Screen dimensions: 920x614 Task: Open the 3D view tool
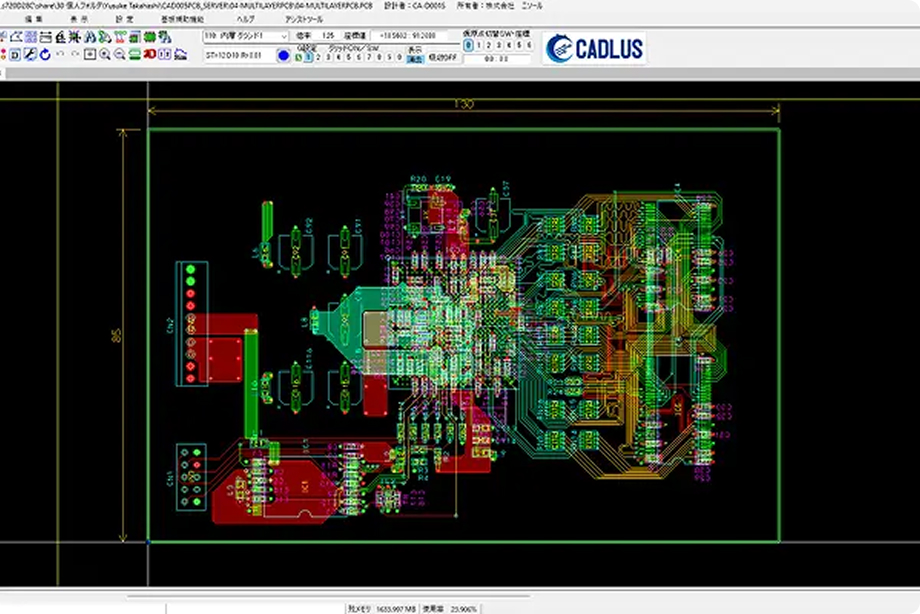point(150,56)
